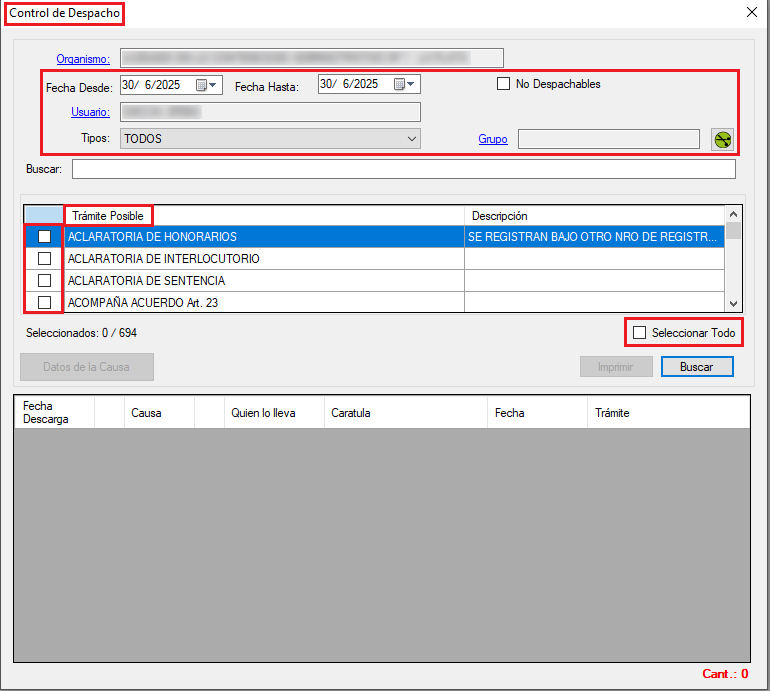The height and width of the screenshot is (691, 770).
Task: Open the Fecha Desde calendar picker
Action: coord(207,85)
